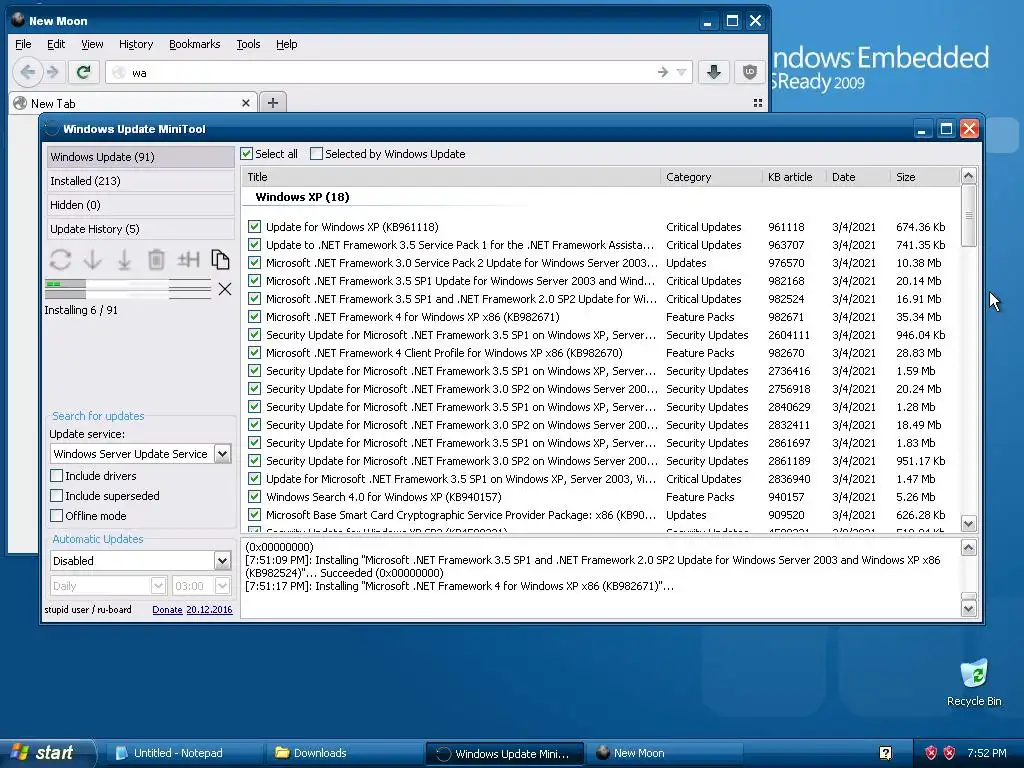Open a new tab with the plus button
Screen dimensions: 1024x768
click(273, 103)
